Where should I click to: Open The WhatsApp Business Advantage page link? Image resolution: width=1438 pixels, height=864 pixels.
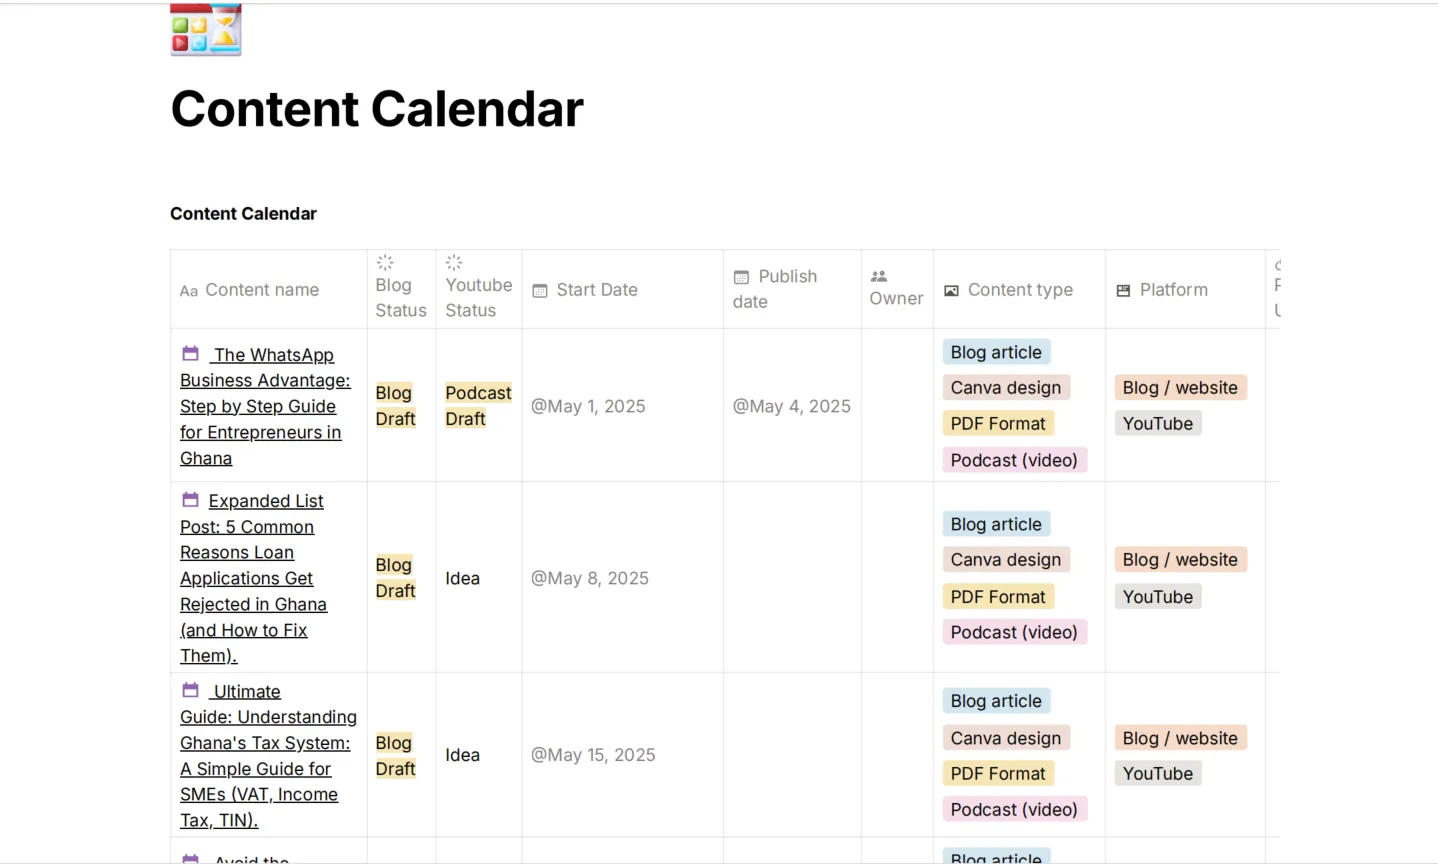click(265, 406)
